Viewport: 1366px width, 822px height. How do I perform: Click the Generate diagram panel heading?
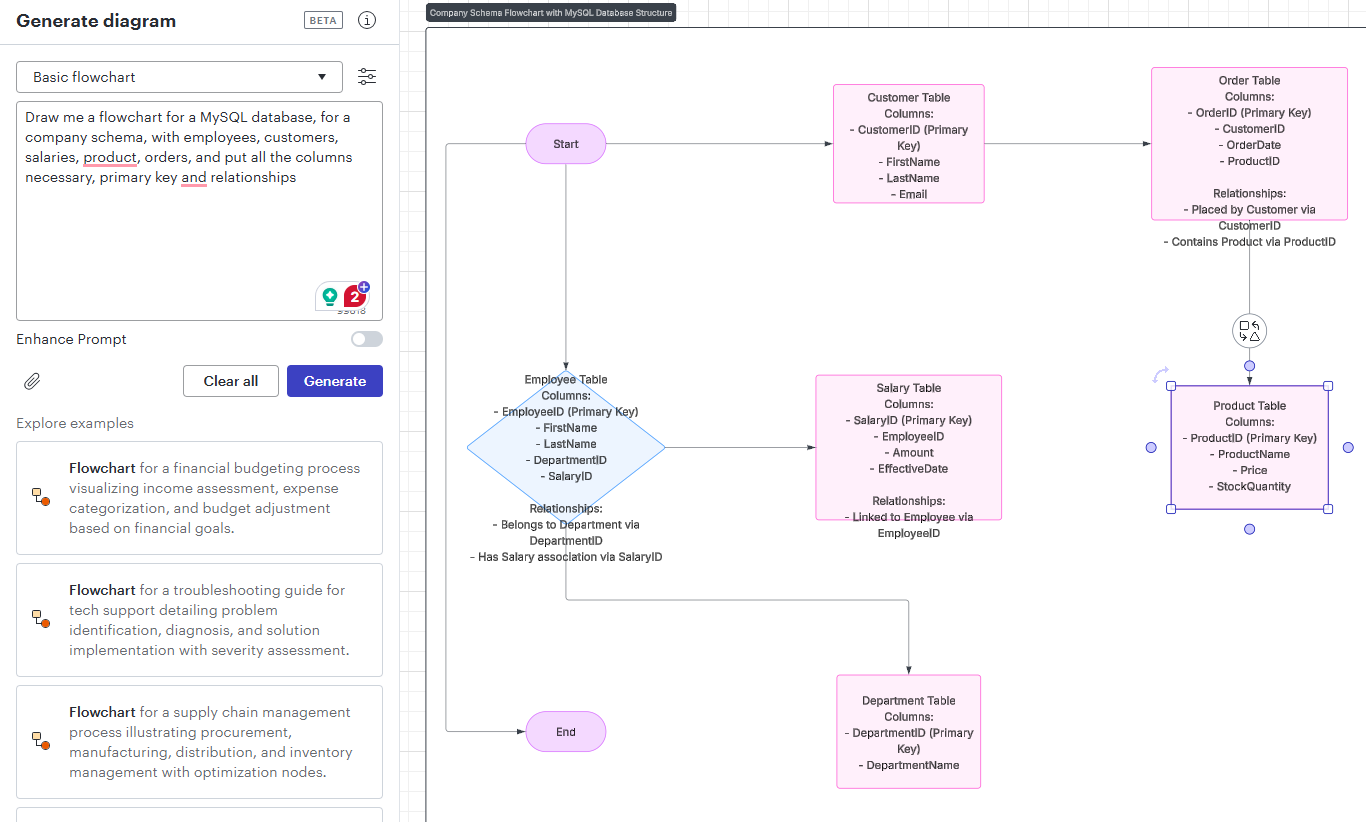click(96, 21)
